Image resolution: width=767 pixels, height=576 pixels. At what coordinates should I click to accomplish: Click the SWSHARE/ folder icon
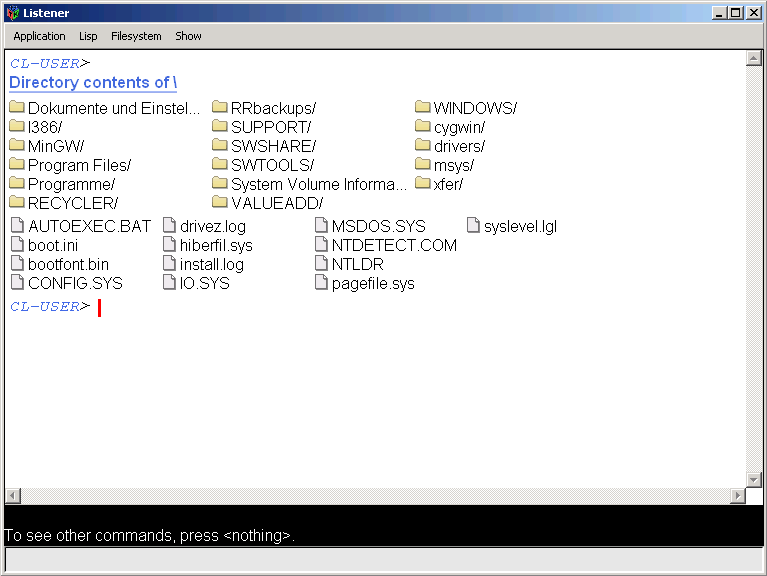point(220,145)
